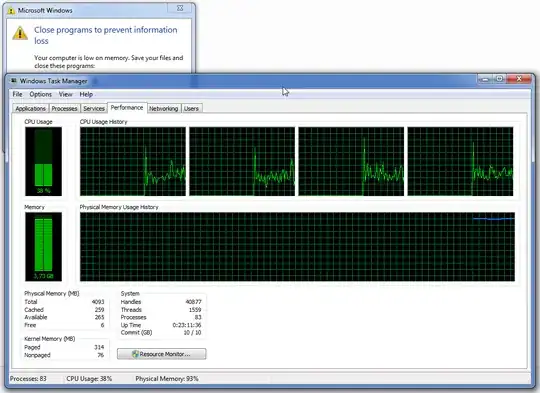Click the Windows Task Manager title text
This screenshot has width=540, height=393.
(53, 81)
